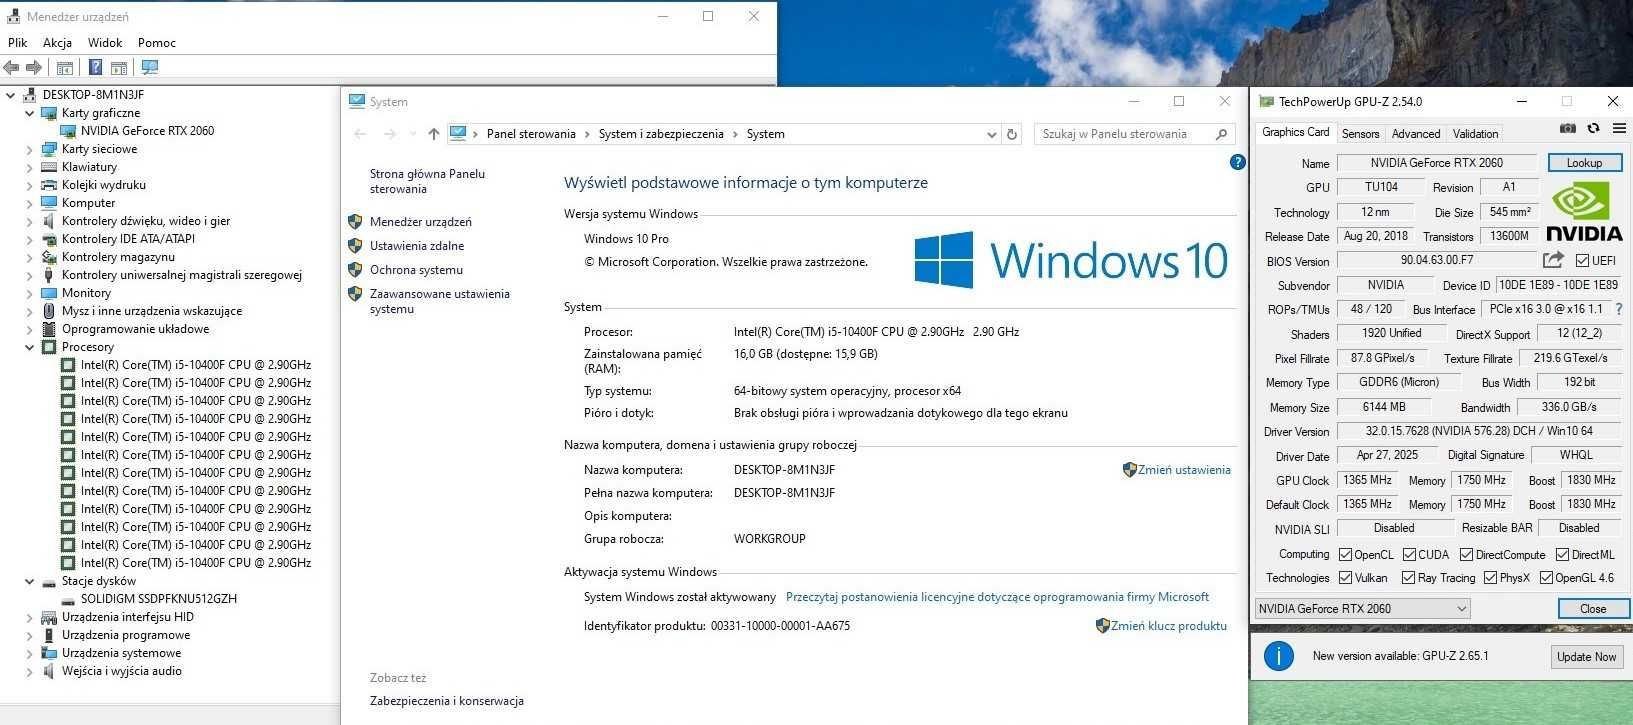The image size is (1633, 725).
Task: Switch to the Advanced tab in GPU-Z
Action: 1416,133
